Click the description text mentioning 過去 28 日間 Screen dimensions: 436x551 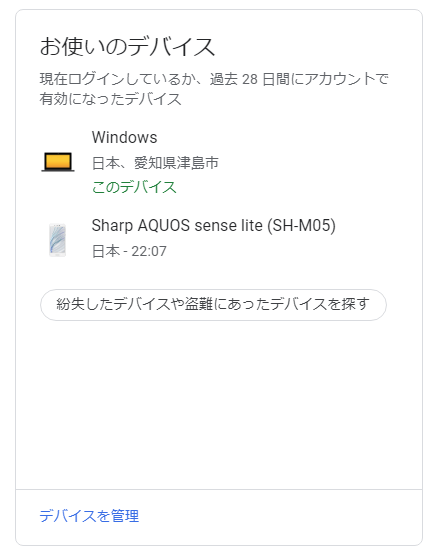214,89
